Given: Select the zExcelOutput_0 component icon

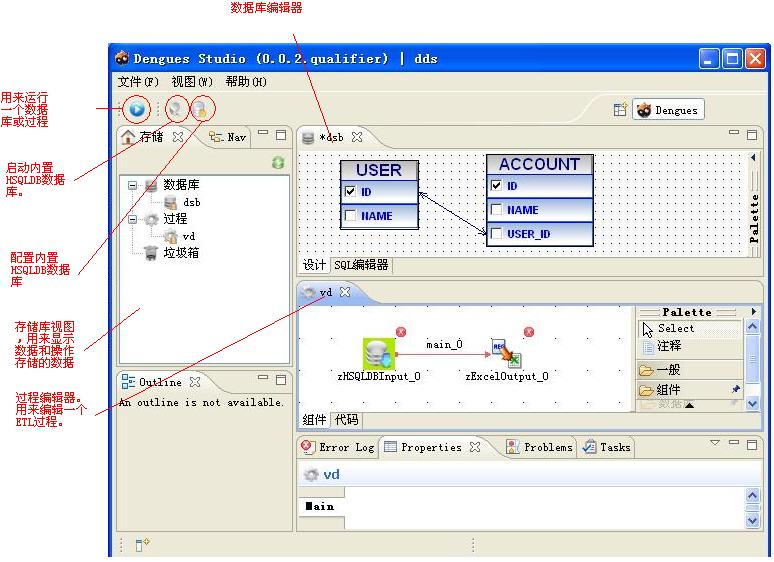Looking at the screenshot, I should pos(506,353).
